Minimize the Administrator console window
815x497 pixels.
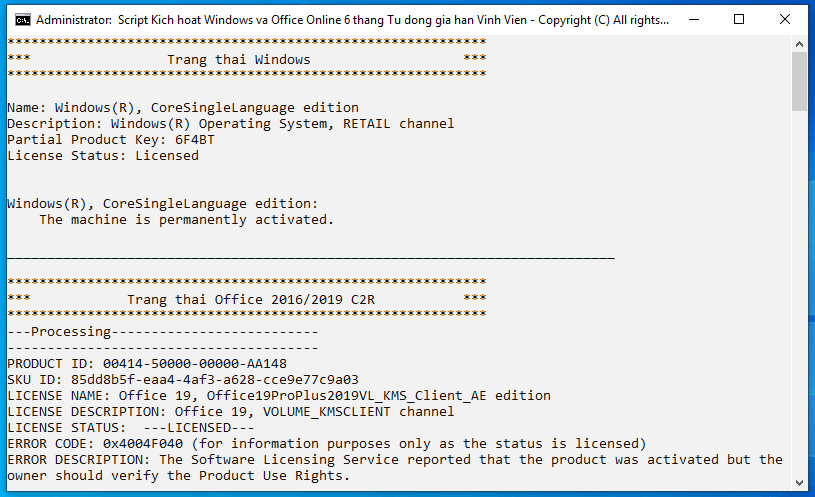point(691,19)
